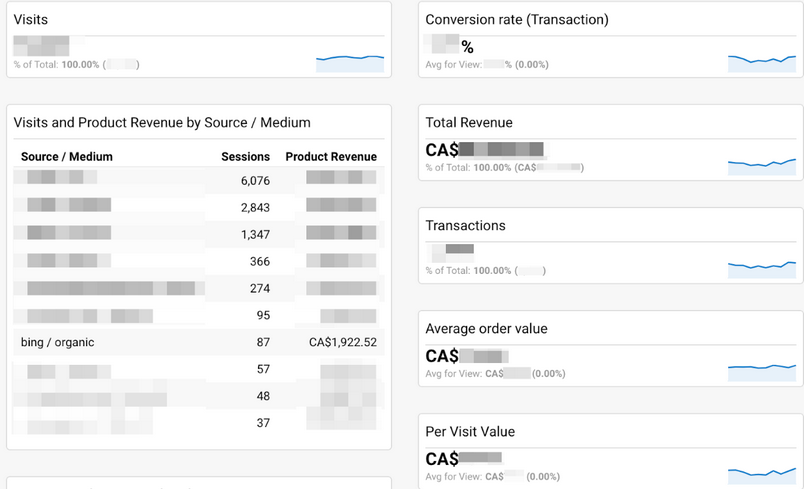Click the Transactions sparkline chart
Screen dimensions: 804x489
tap(762, 268)
